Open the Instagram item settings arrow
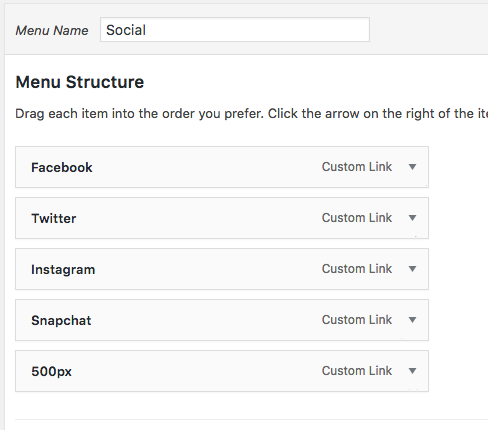This screenshot has height=430, width=488. tap(412, 269)
